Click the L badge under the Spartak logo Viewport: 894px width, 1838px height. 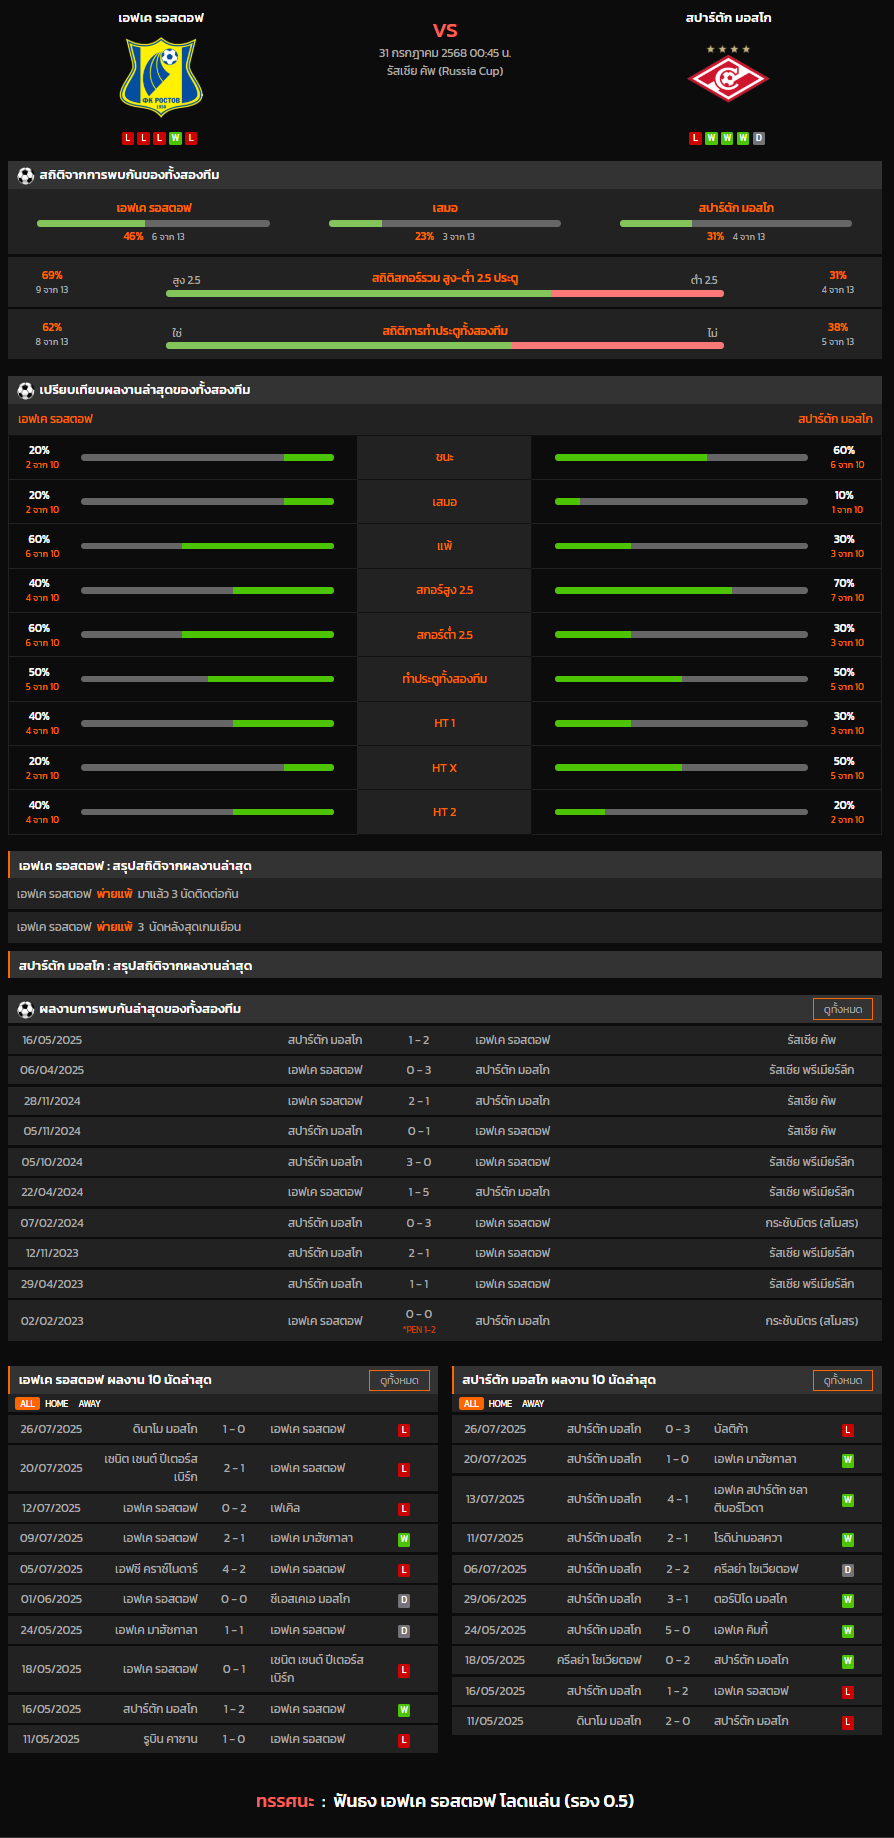tap(695, 138)
